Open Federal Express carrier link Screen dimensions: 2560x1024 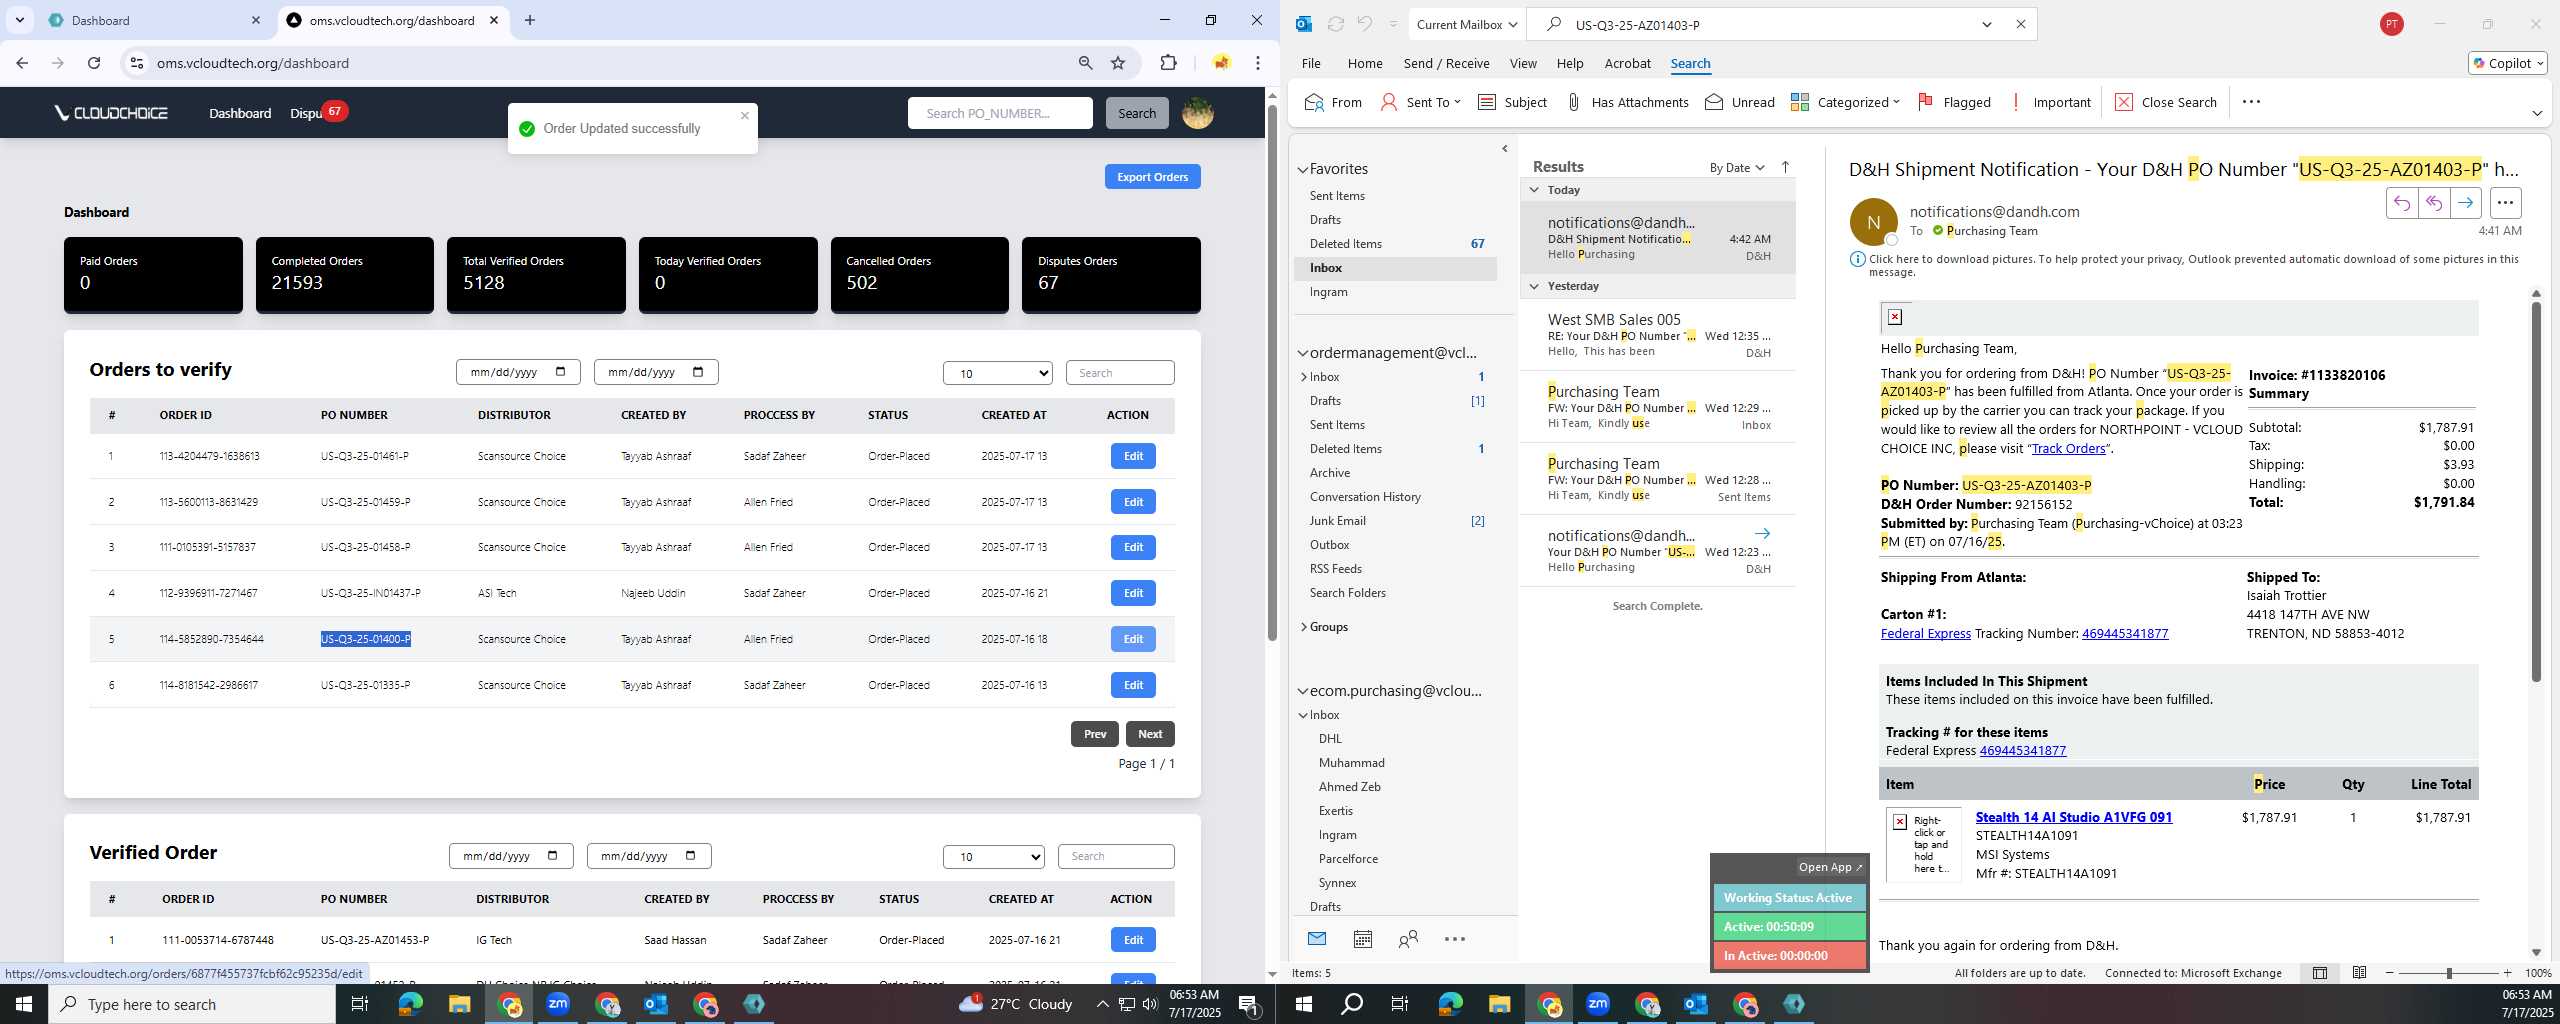[x=1925, y=633]
